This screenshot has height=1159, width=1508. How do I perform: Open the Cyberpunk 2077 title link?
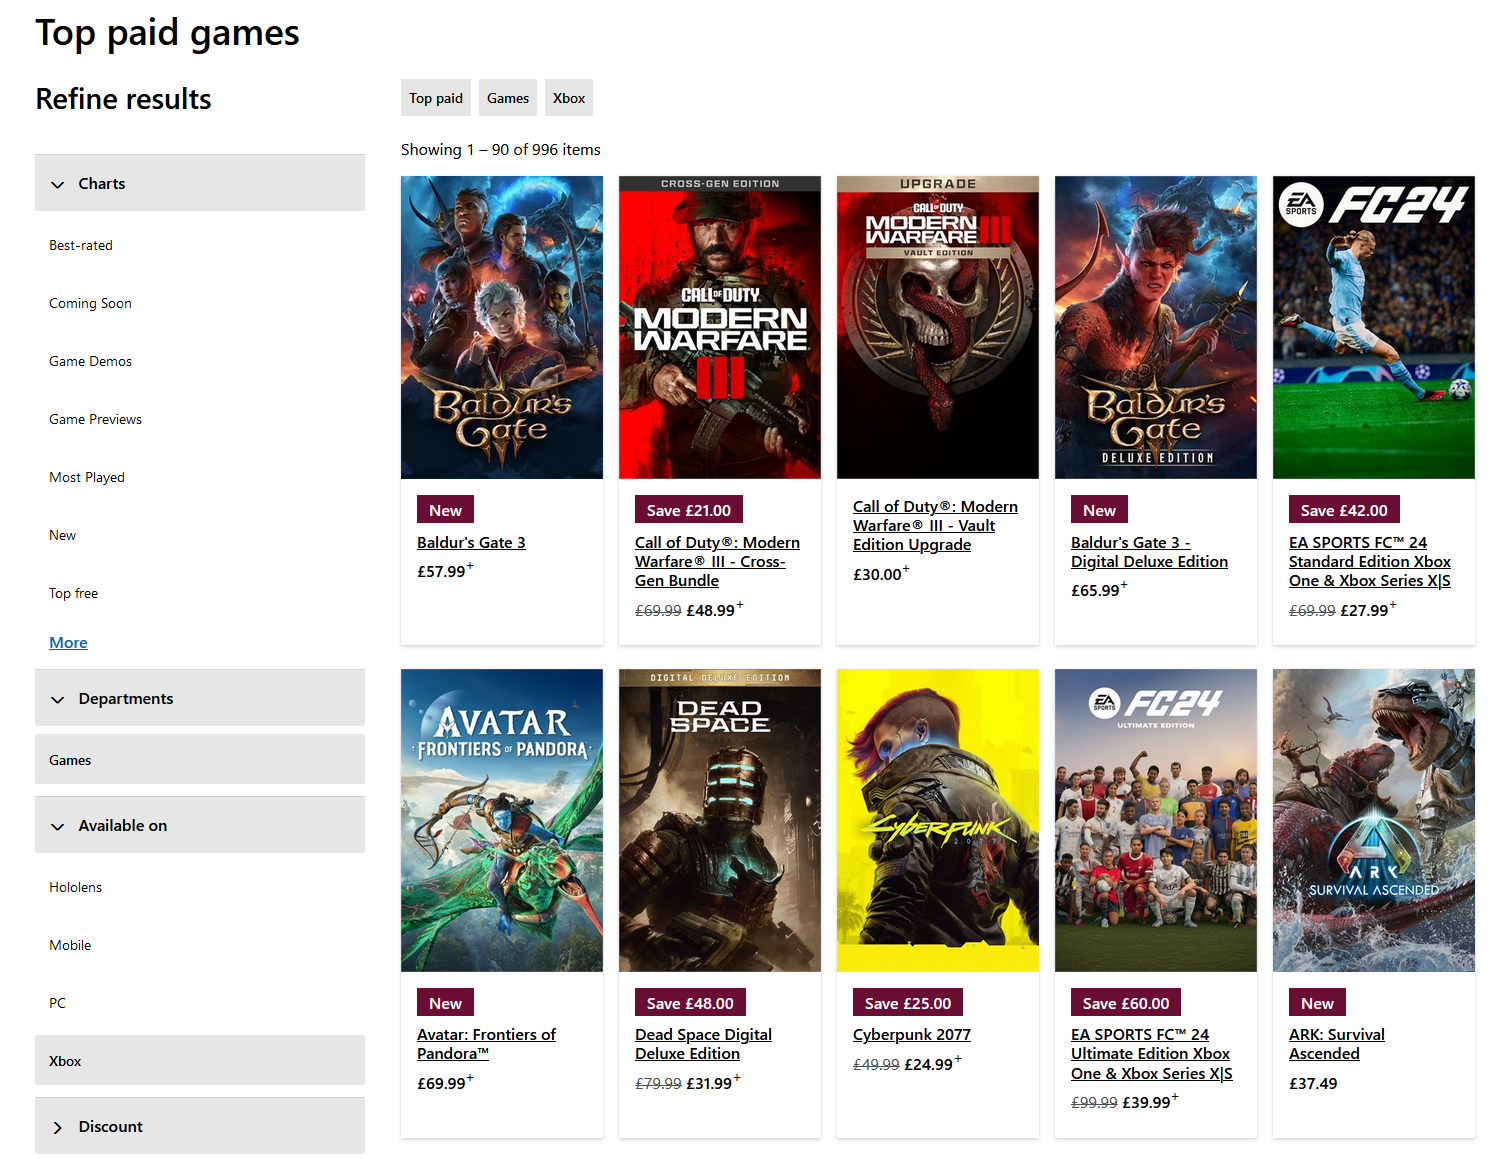(912, 1034)
